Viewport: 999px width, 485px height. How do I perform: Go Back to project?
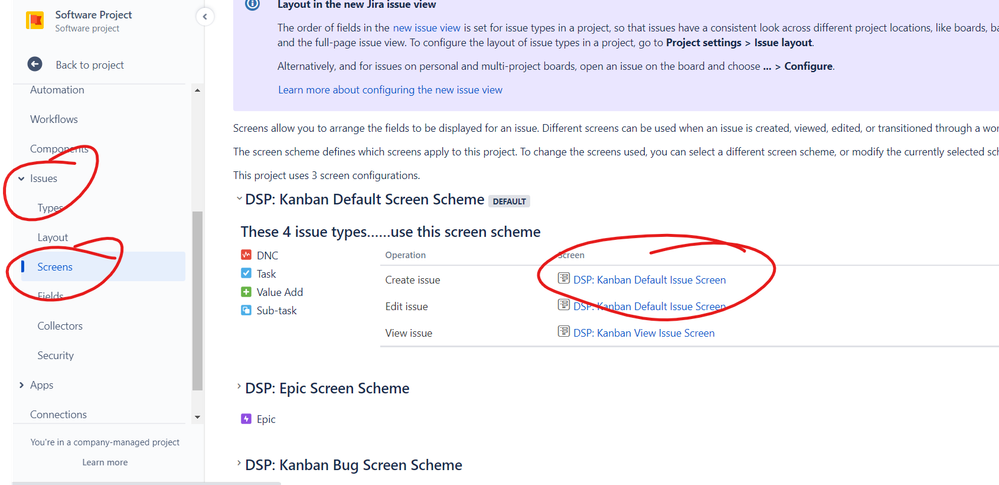click(x=90, y=65)
